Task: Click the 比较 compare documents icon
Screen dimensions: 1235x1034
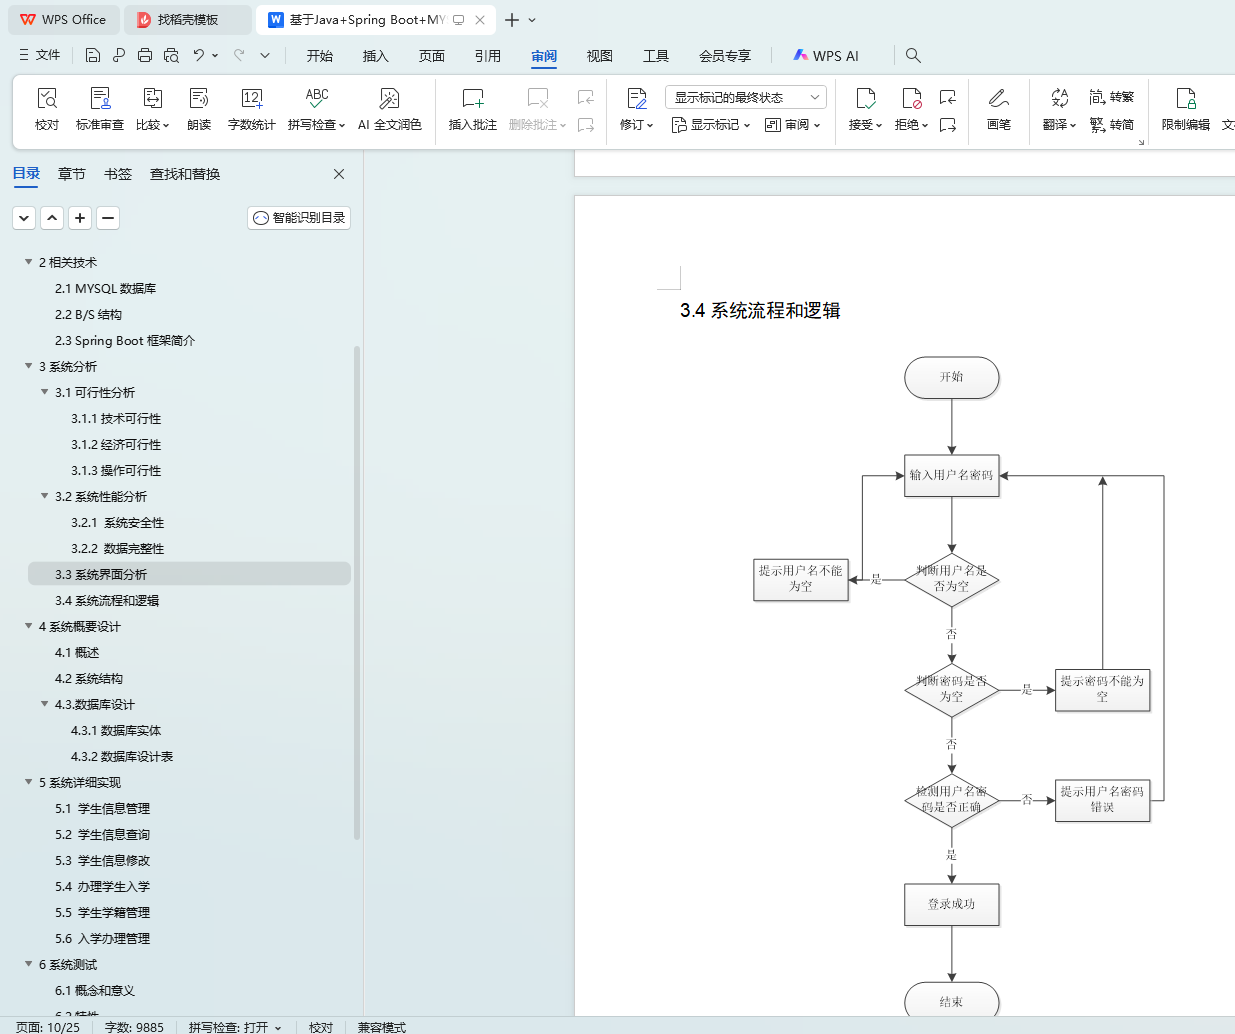Action: tap(152, 99)
